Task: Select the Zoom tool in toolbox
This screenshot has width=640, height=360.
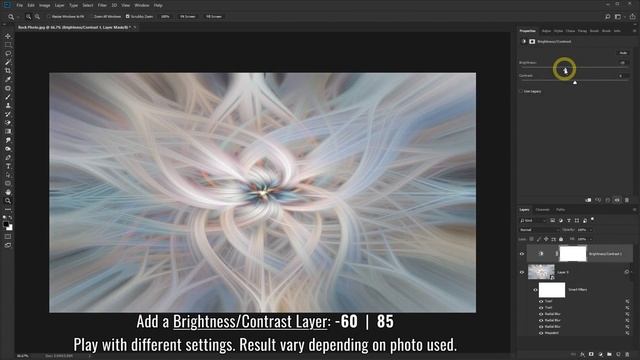Action: [8, 200]
